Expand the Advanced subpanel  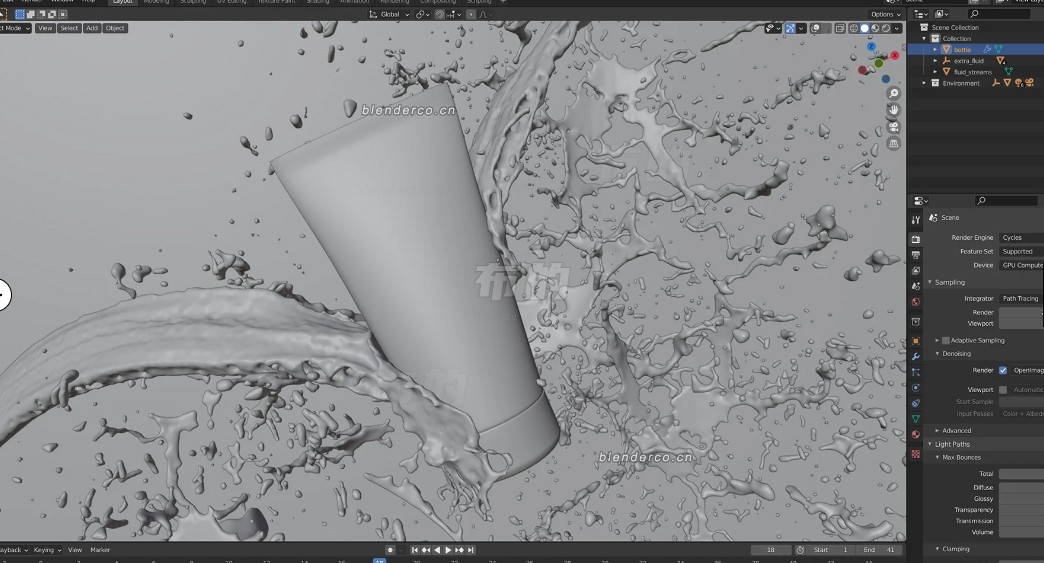click(x=937, y=431)
